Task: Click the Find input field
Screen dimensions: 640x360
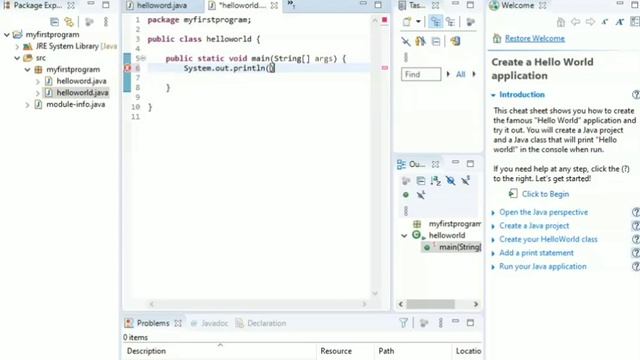Action: pyautogui.click(x=421, y=74)
